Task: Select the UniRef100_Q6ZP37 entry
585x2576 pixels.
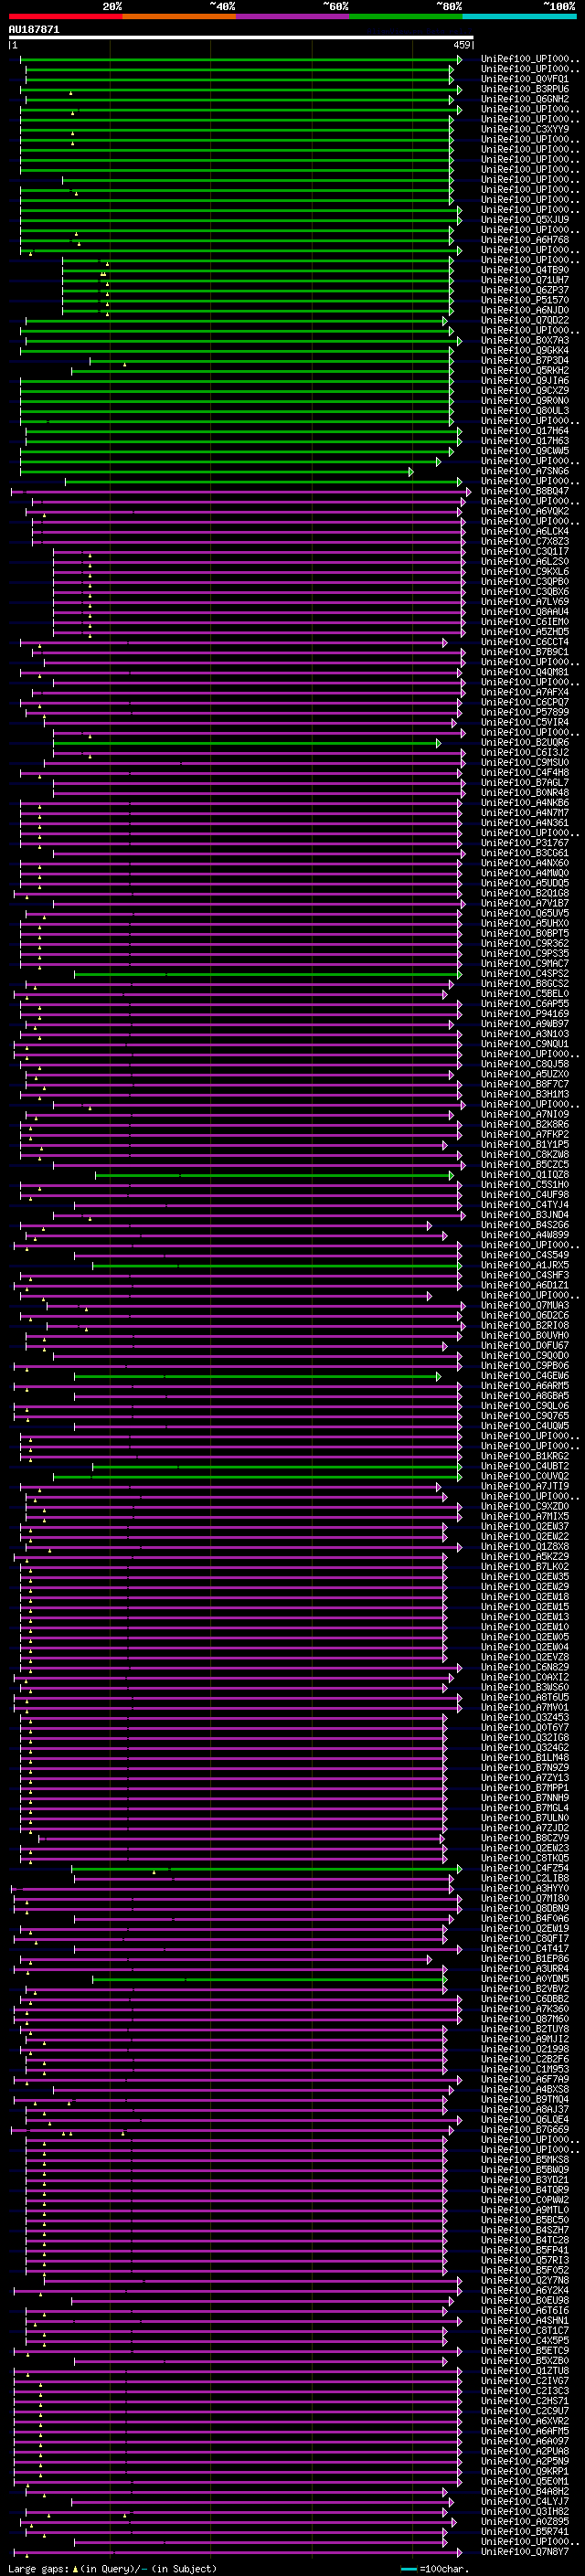Action: [525, 290]
